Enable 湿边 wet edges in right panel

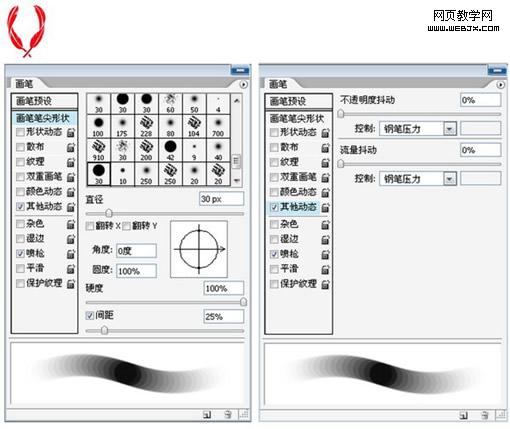(x=274, y=239)
